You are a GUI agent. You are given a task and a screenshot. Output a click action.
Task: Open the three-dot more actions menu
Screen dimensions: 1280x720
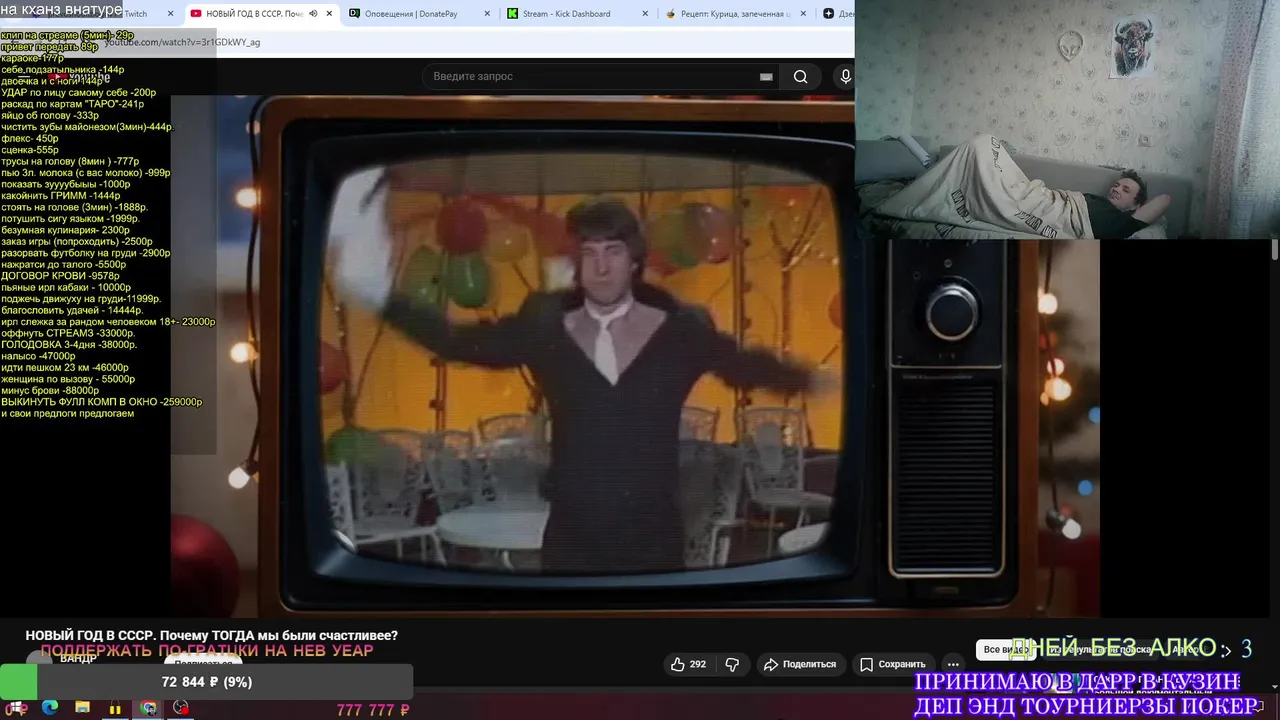coord(953,664)
